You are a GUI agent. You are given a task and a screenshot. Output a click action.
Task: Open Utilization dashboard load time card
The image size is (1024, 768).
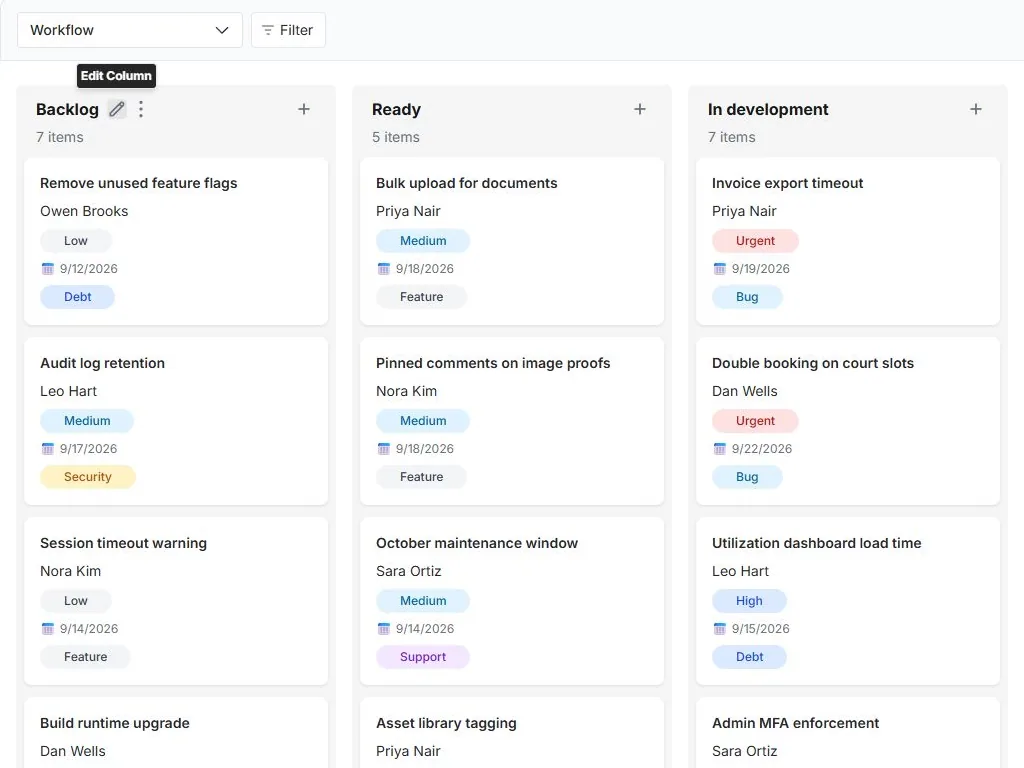click(848, 601)
